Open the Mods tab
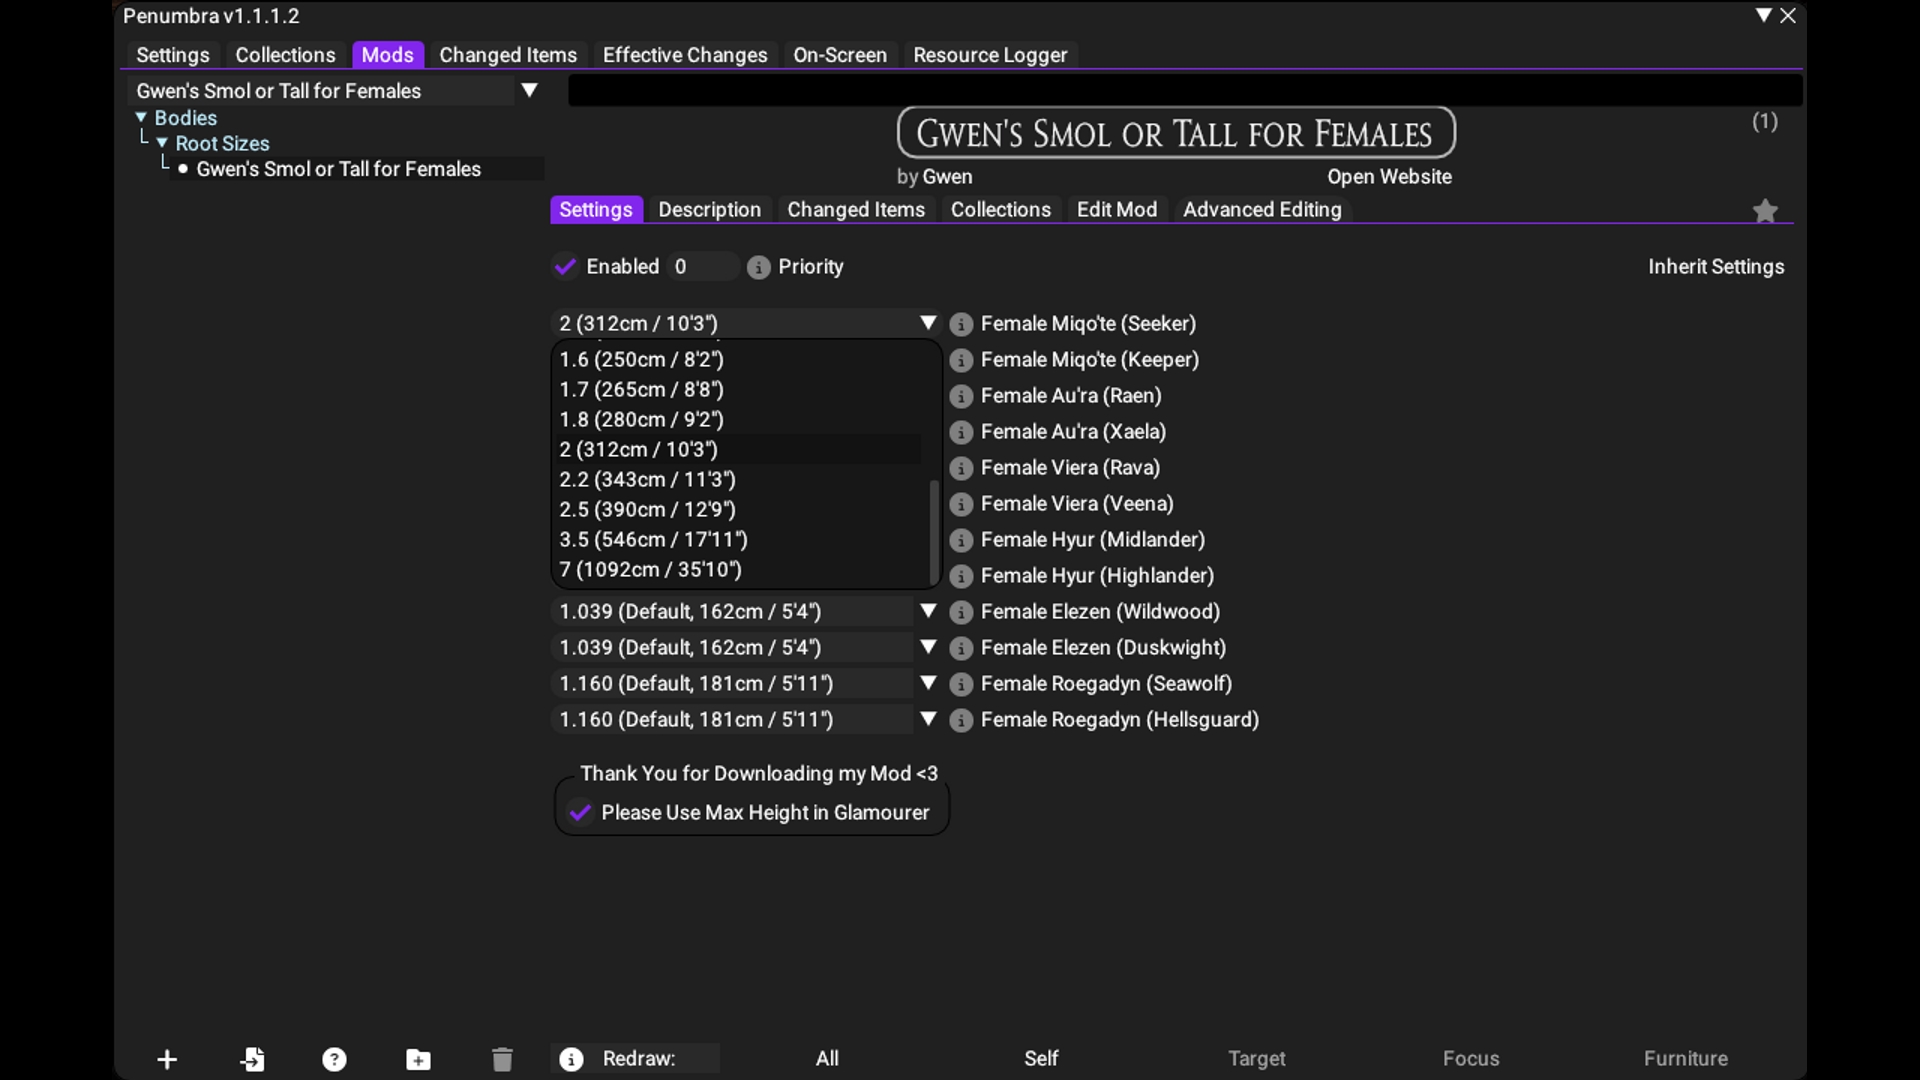The height and width of the screenshot is (1080, 1920). [387, 55]
